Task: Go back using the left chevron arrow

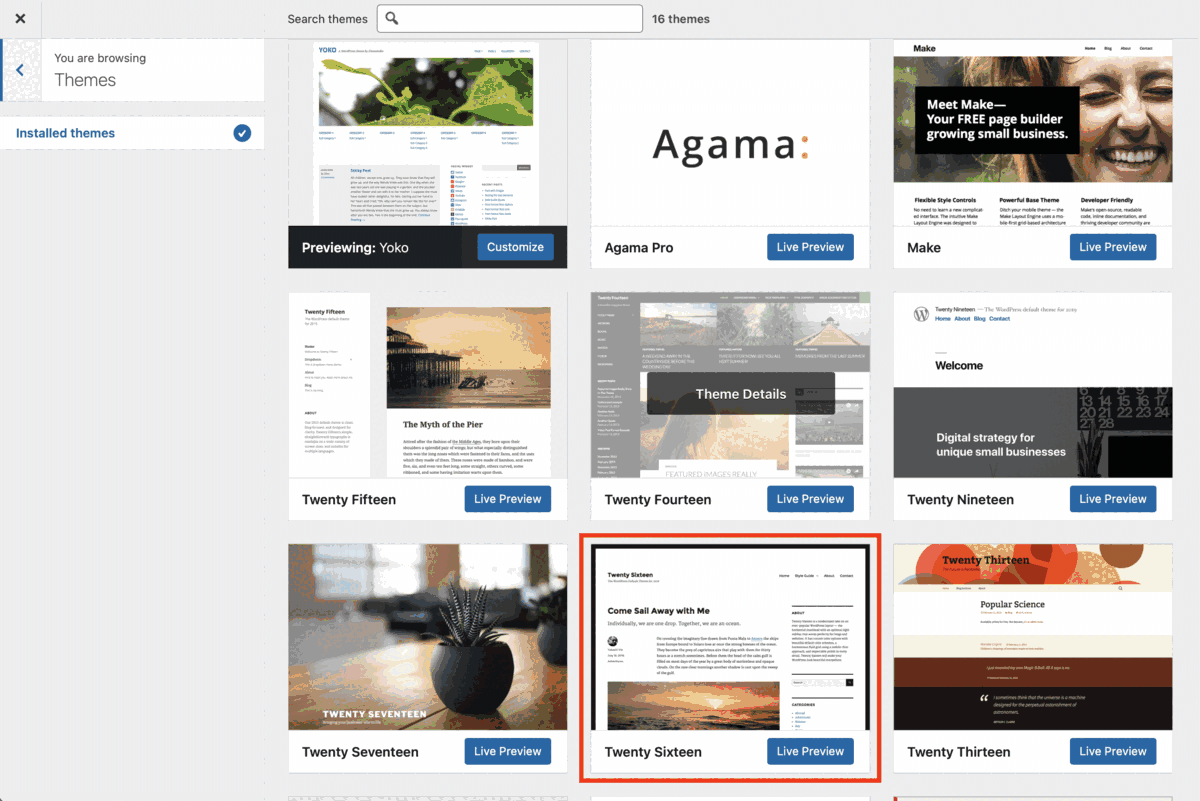Action: coord(20,70)
